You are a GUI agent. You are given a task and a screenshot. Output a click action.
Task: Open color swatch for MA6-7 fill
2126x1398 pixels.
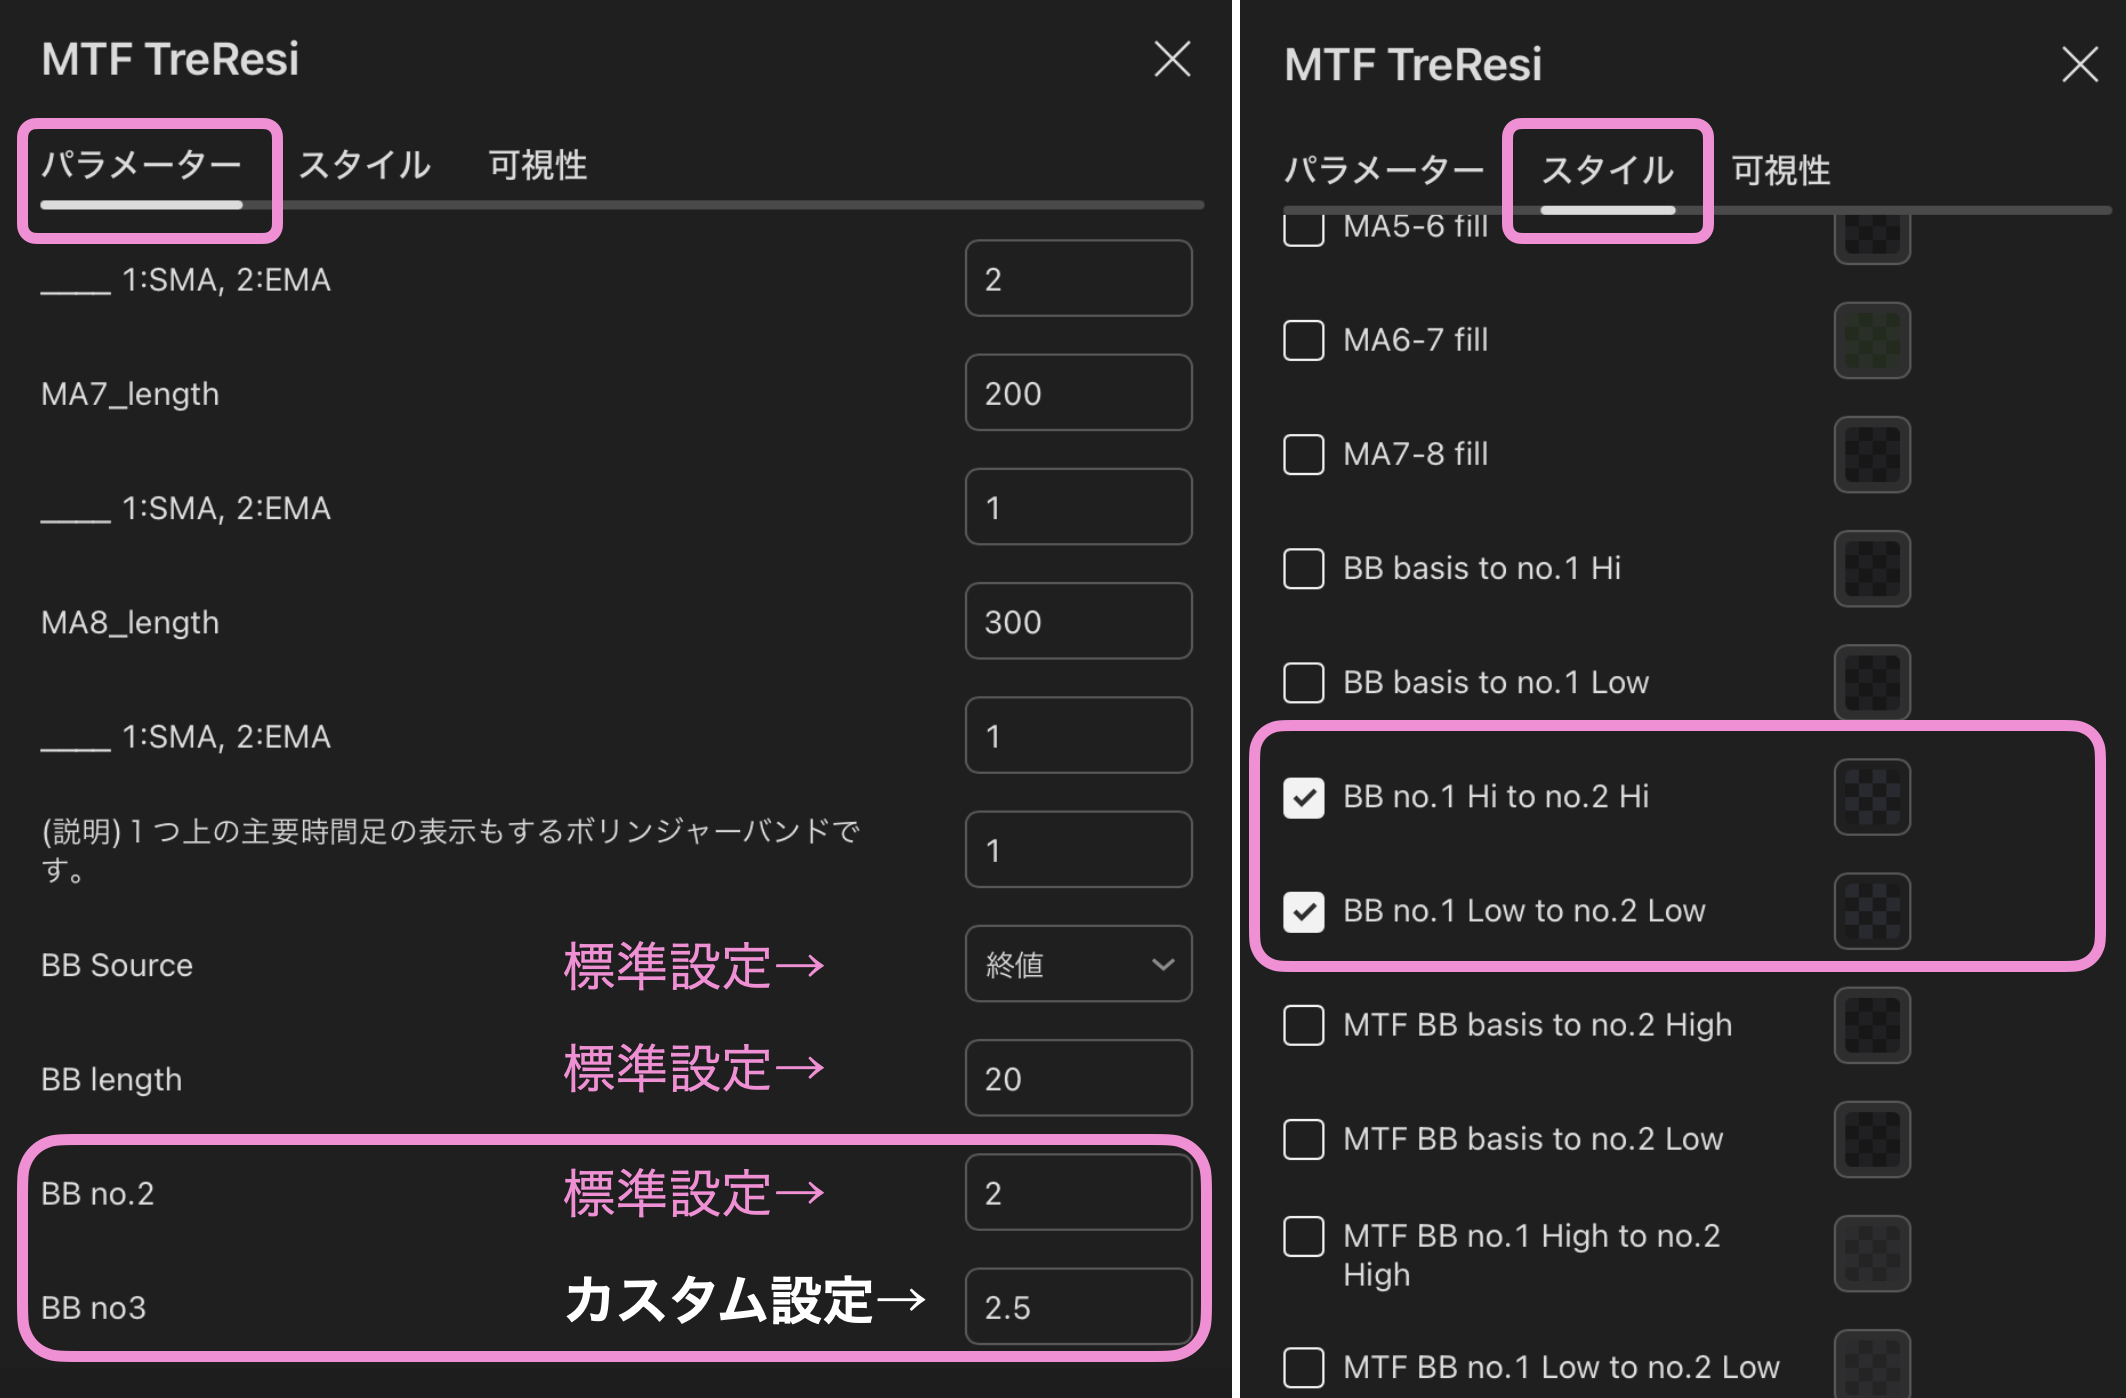pos(1872,340)
